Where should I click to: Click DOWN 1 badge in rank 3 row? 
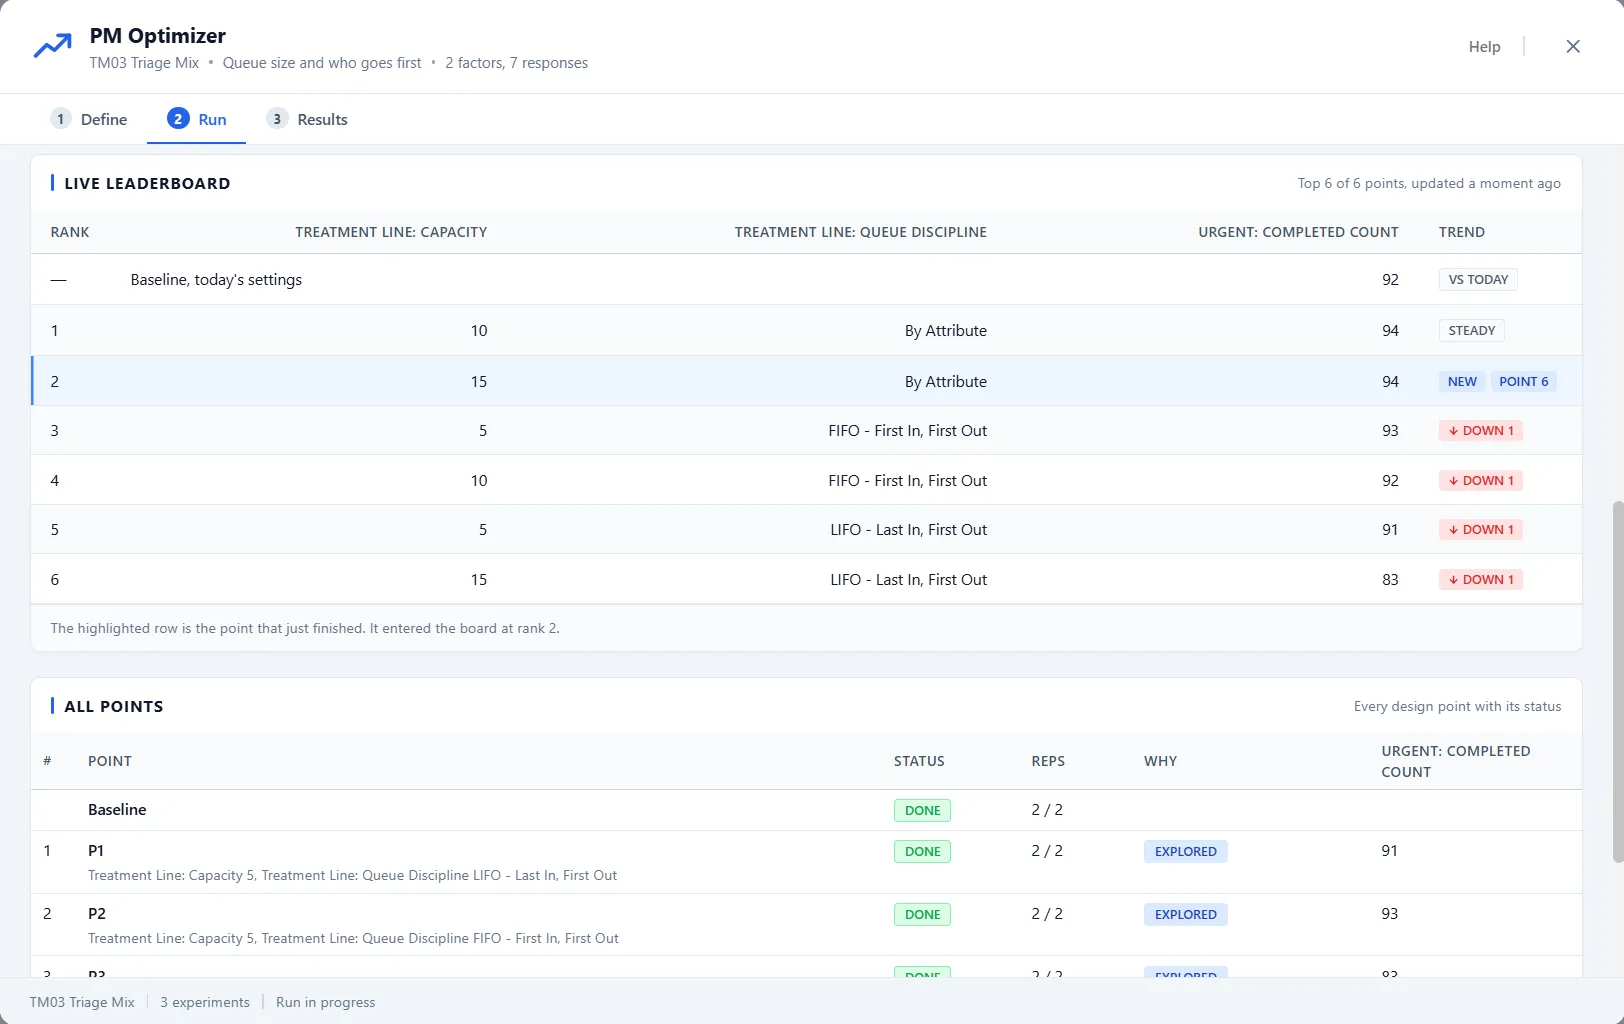click(x=1481, y=431)
